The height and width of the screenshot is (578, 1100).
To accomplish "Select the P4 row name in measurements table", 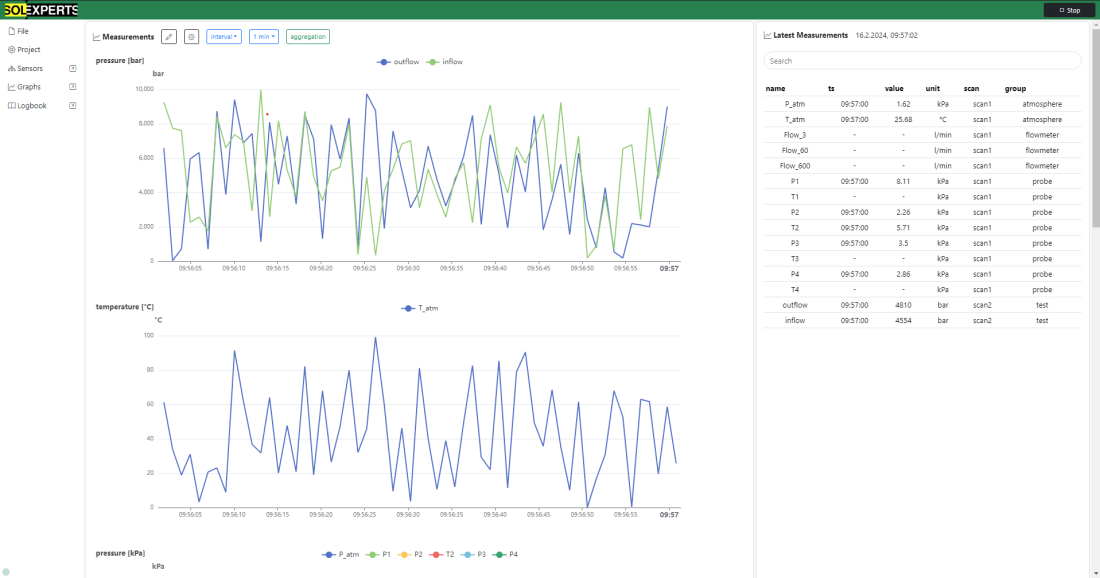I will click(x=795, y=274).
